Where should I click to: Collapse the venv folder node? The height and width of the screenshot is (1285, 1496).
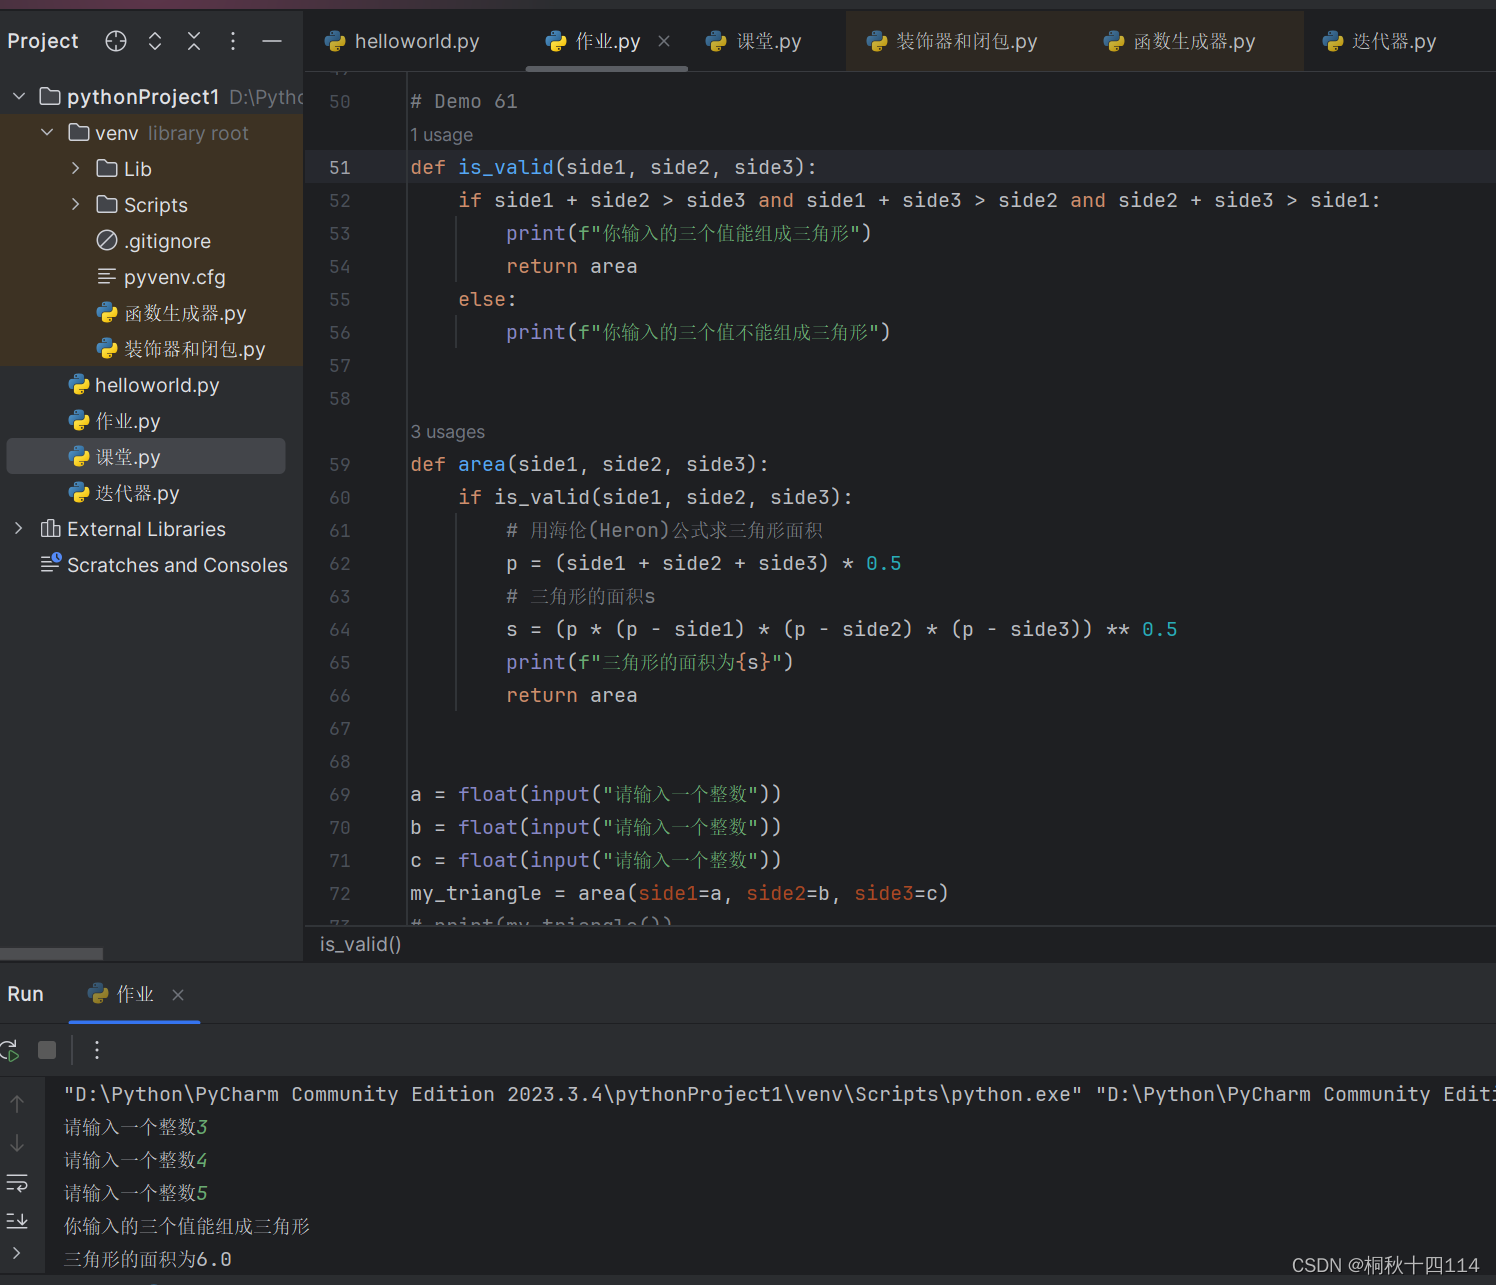[46, 132]
